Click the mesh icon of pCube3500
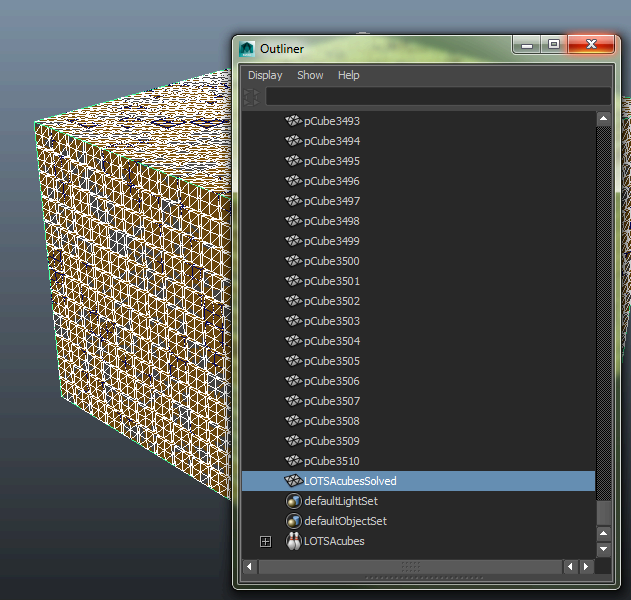Viewport: 631px width, 600px height. coord(294,260)
